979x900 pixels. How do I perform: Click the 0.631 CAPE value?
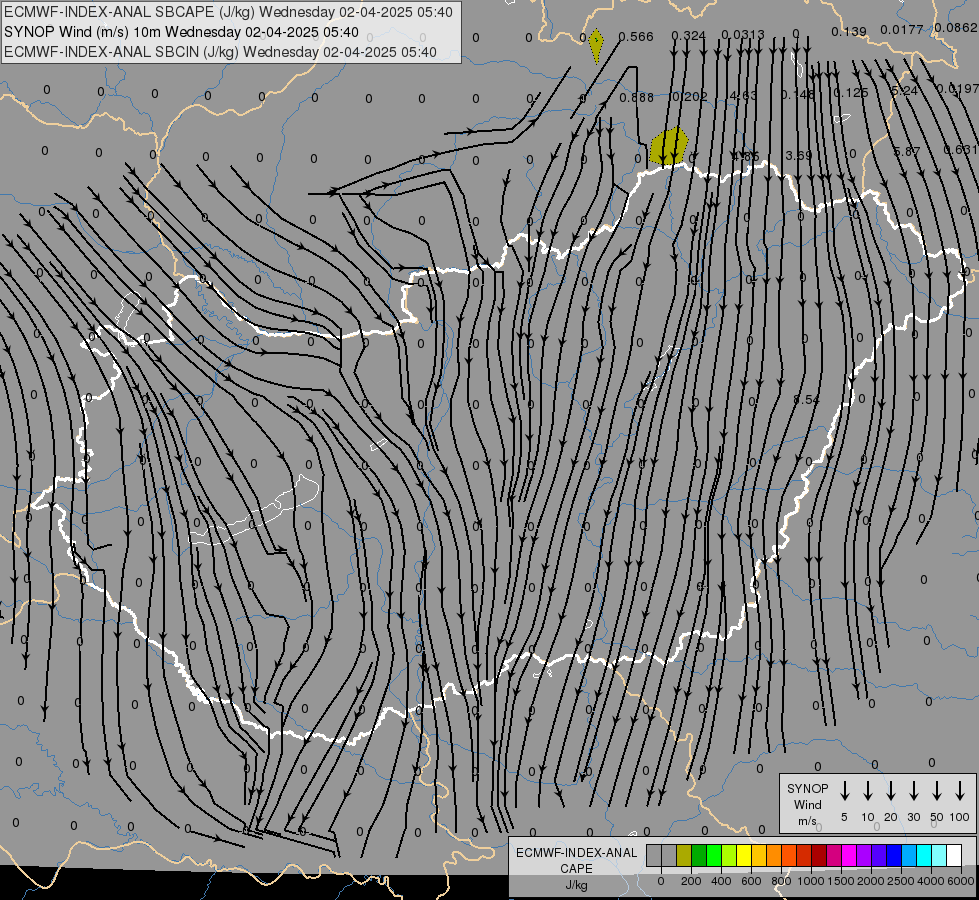pyautogui.click(x=960, y=149)
